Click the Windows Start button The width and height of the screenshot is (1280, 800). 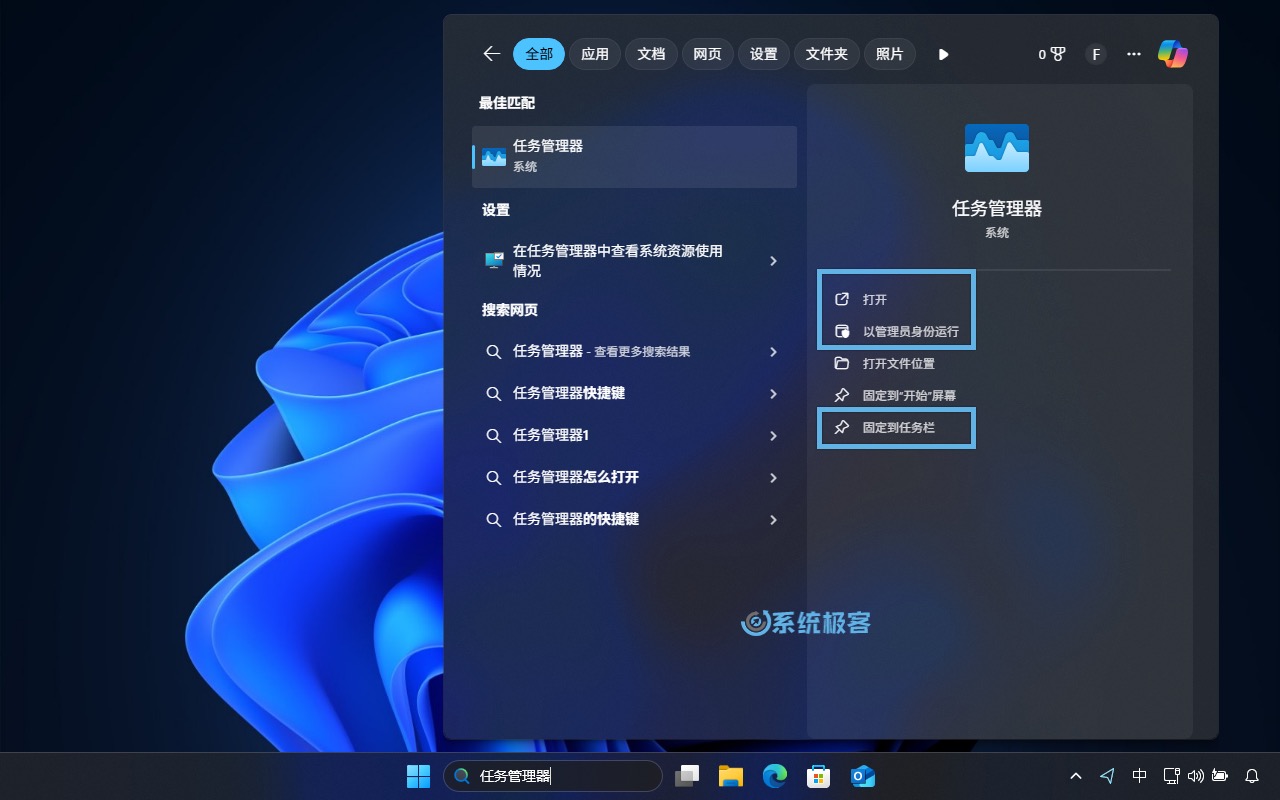point(418,776)
